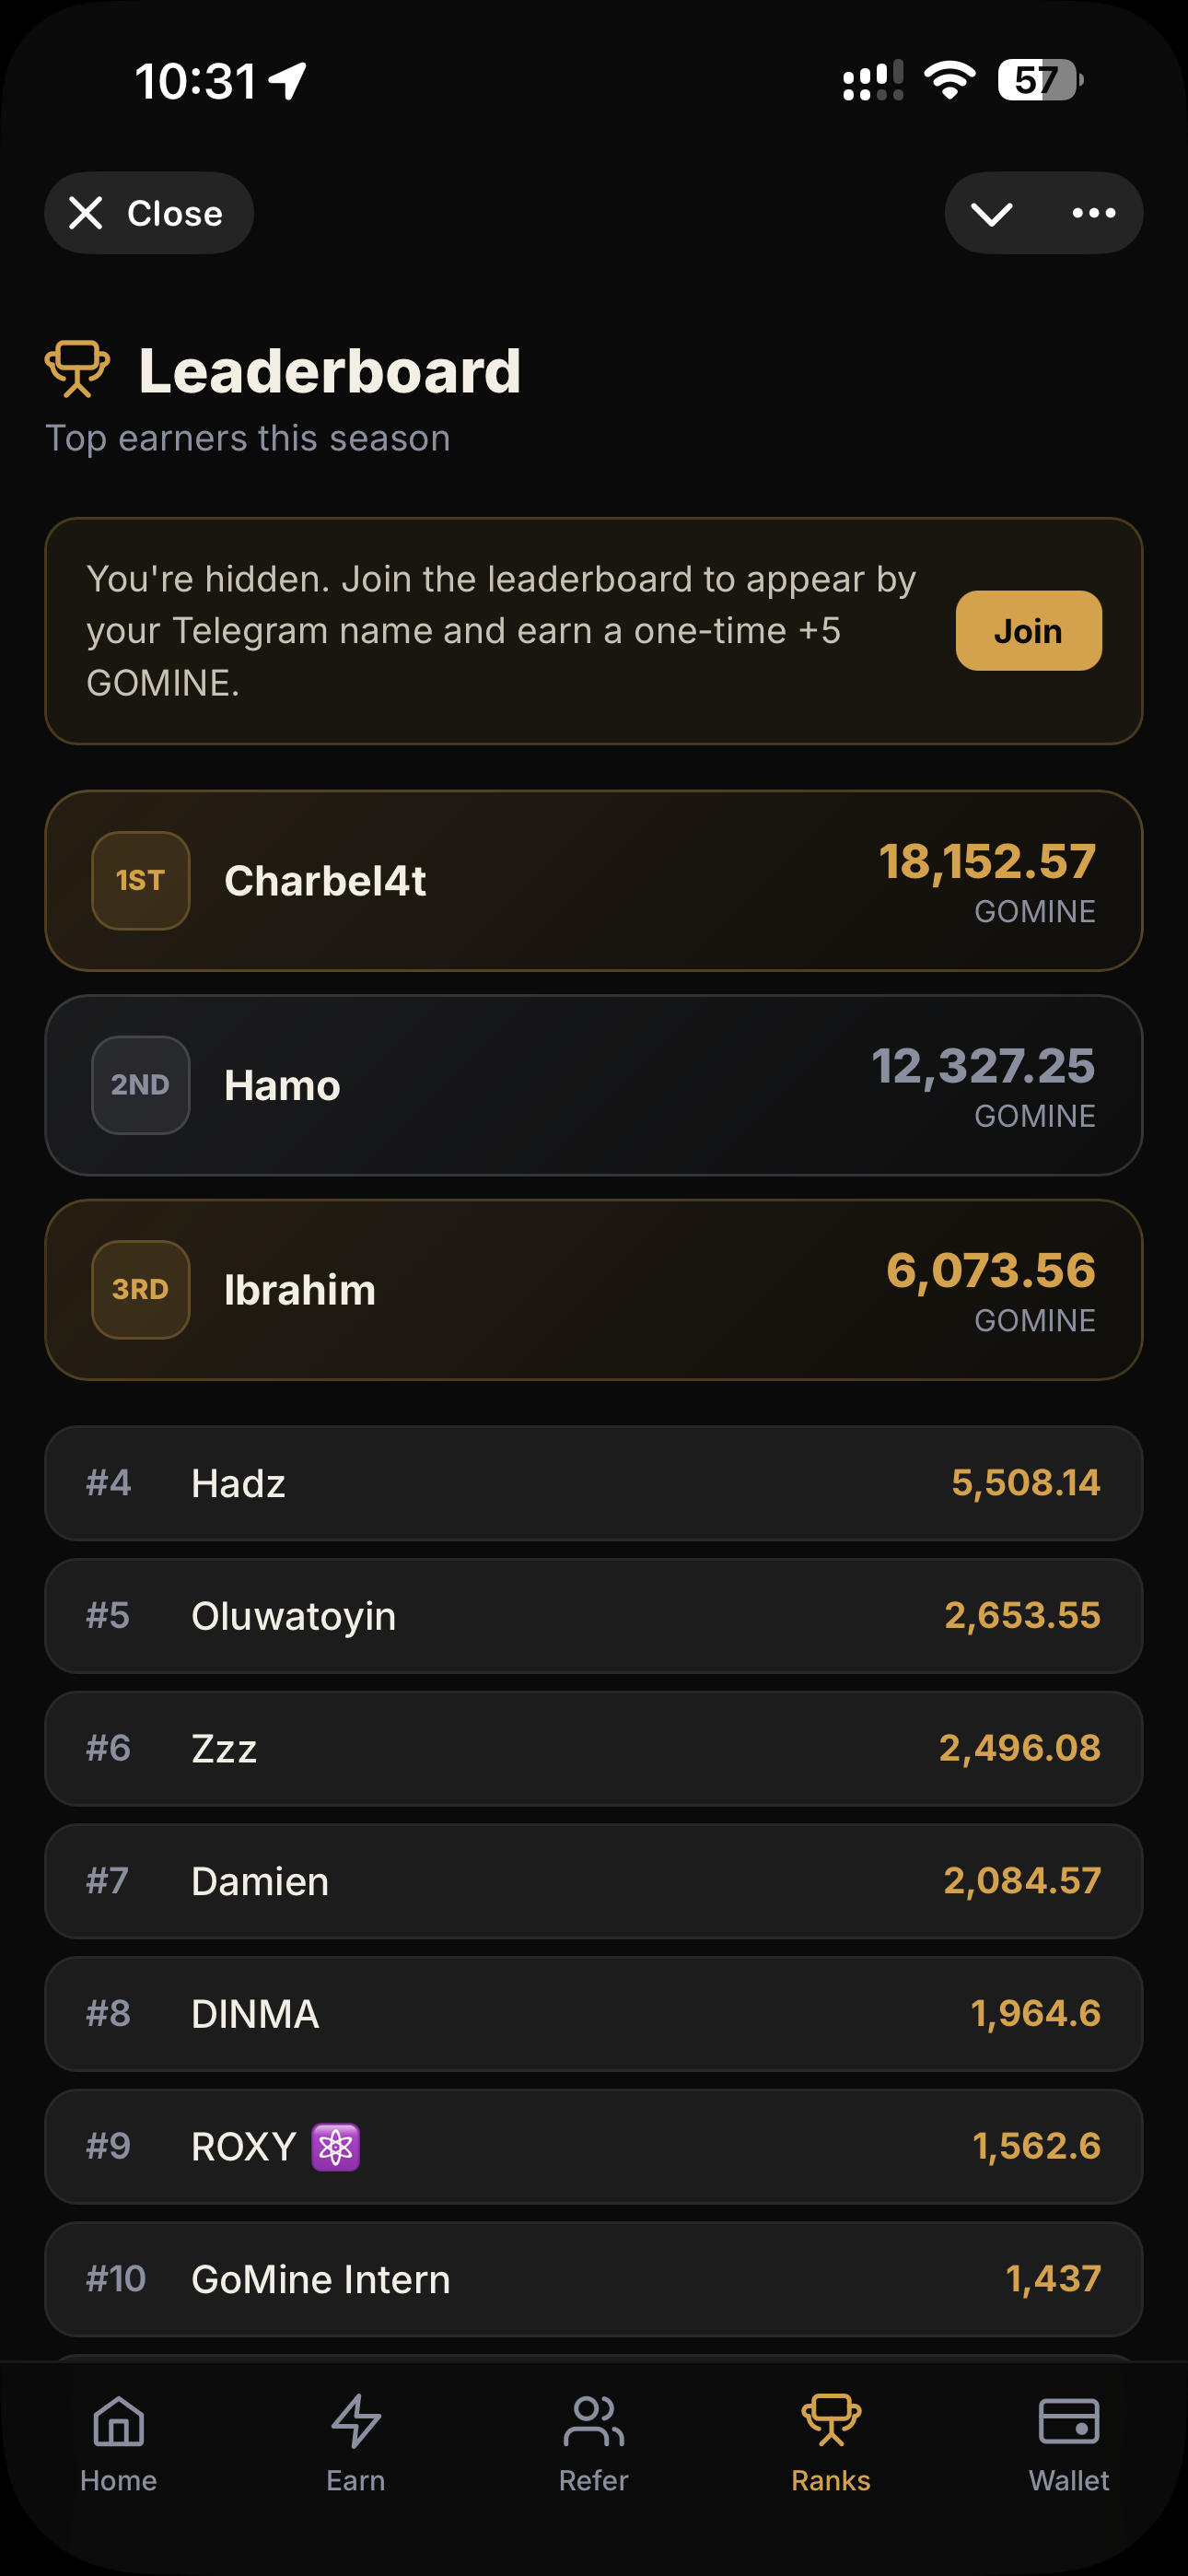This screenshot has height=2576, width=1188.
Task: Select the 2ND place Hamo card
Action: [x=594, y=1085]
